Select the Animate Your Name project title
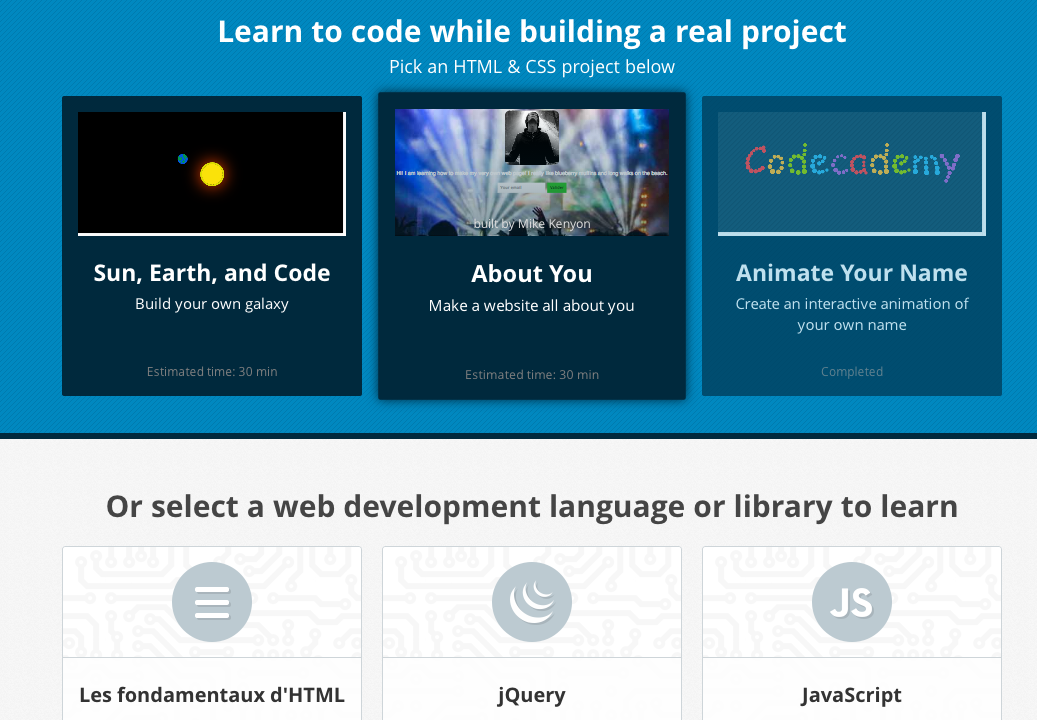Screen dimensions: 1037x720 852,273
